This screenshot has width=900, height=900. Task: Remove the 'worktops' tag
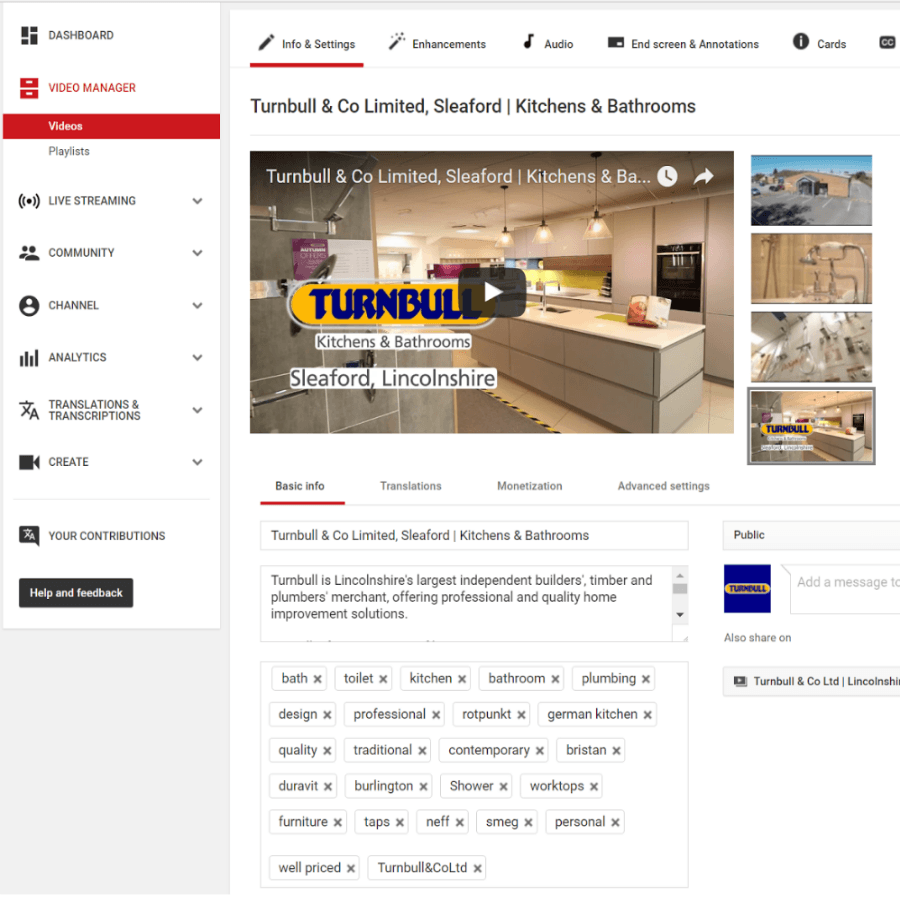593,786
